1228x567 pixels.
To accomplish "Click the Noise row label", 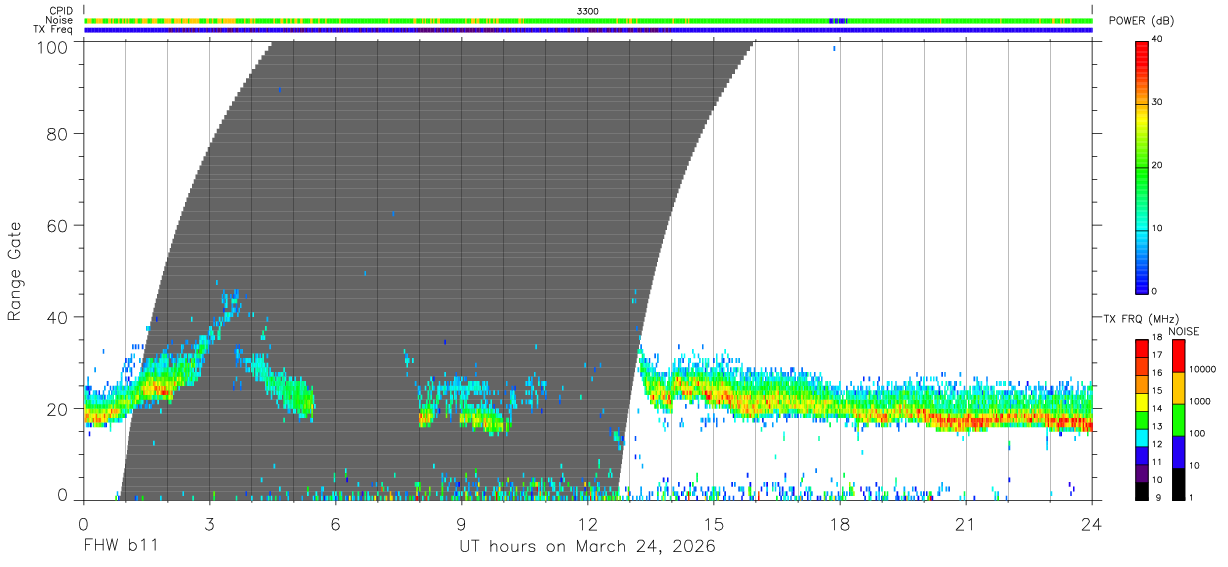I will [x=58, y=20].
